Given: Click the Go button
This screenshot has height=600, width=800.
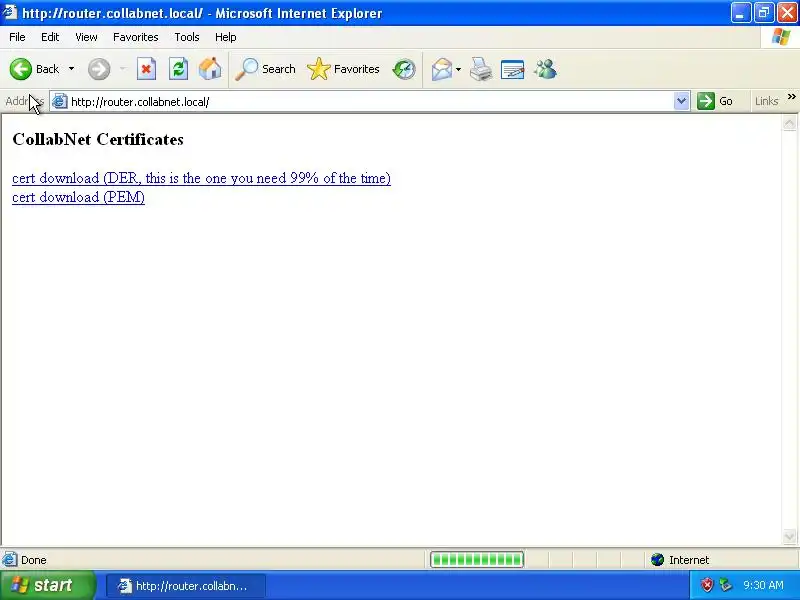Looking at the screenshot, I should pyautogui.click(x=715, y=101).
